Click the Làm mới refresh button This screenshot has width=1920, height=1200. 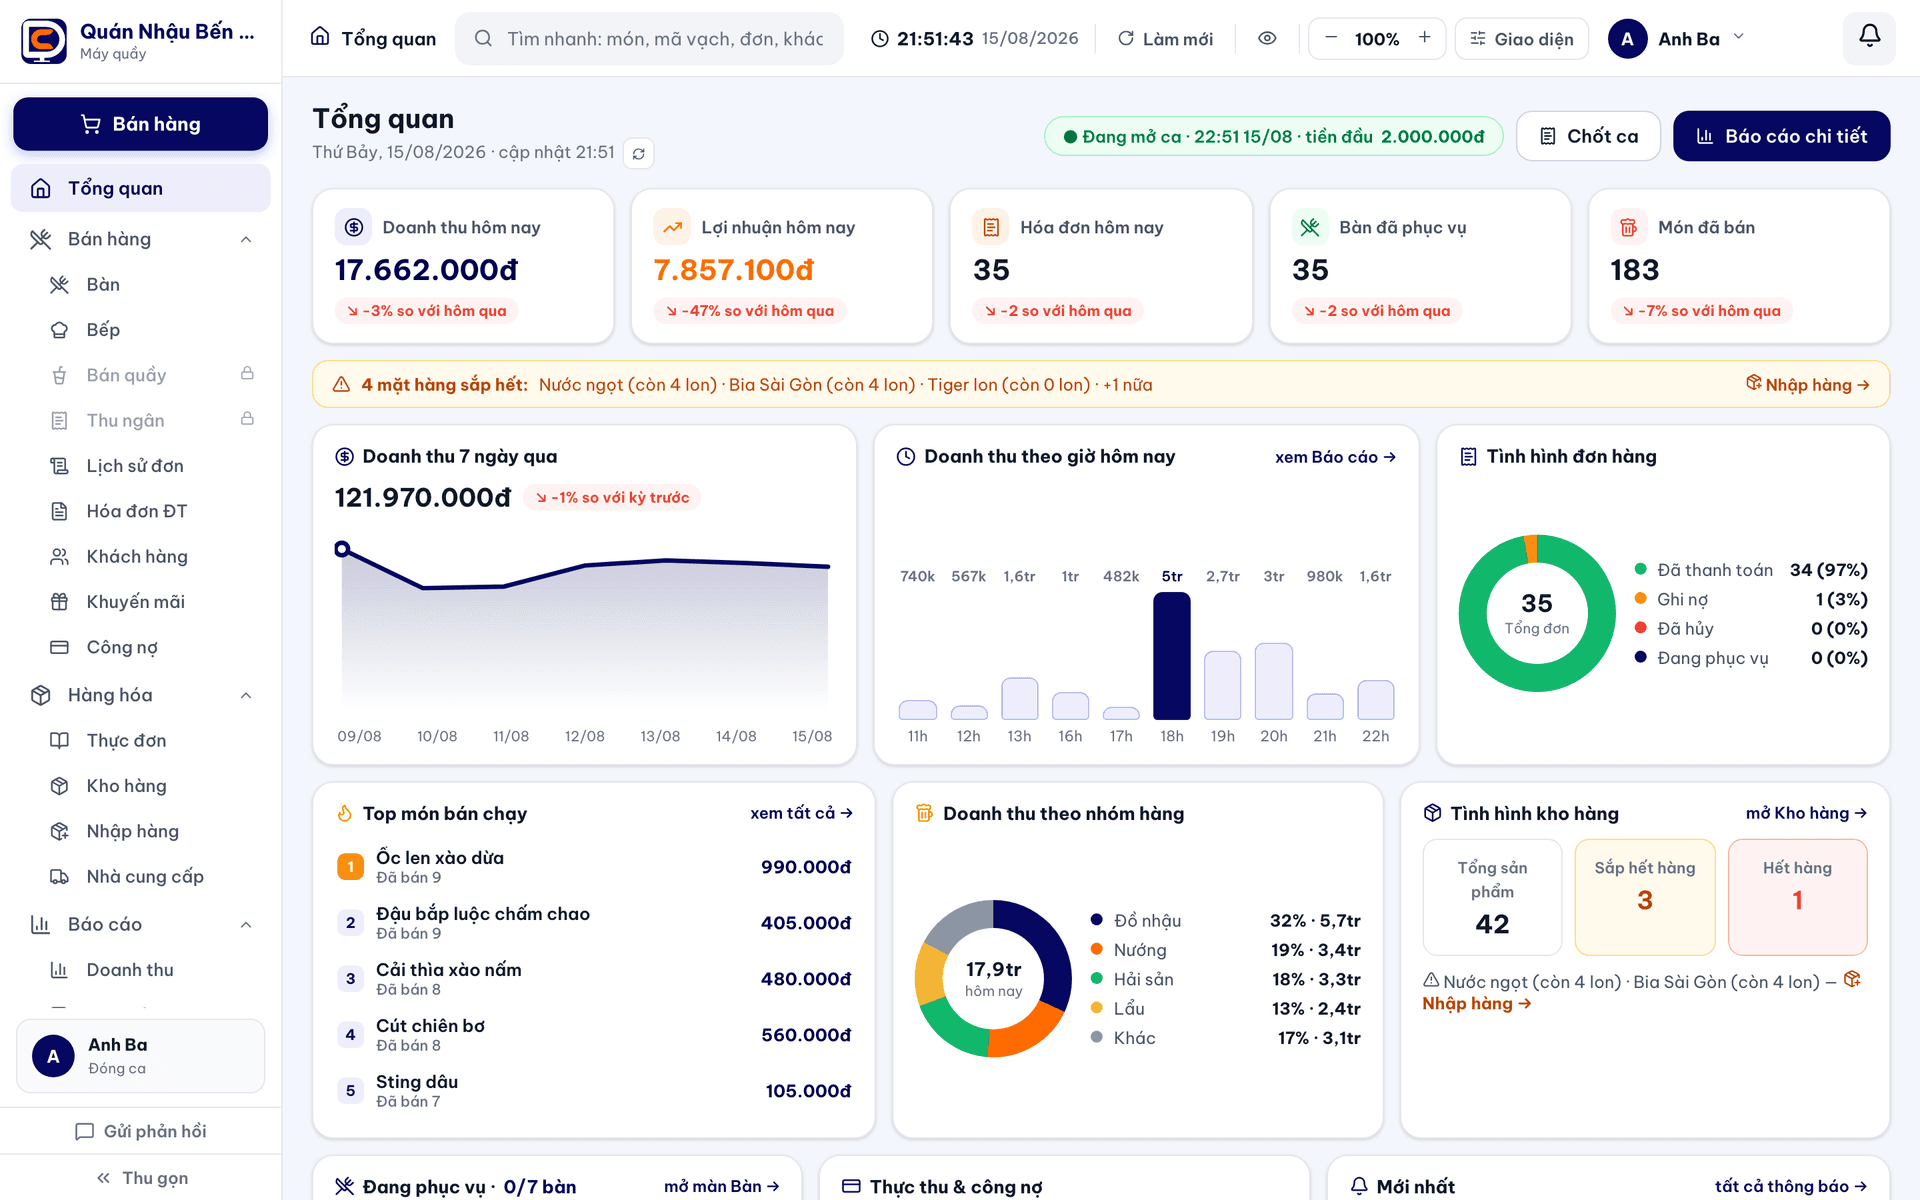point(1165,38)
